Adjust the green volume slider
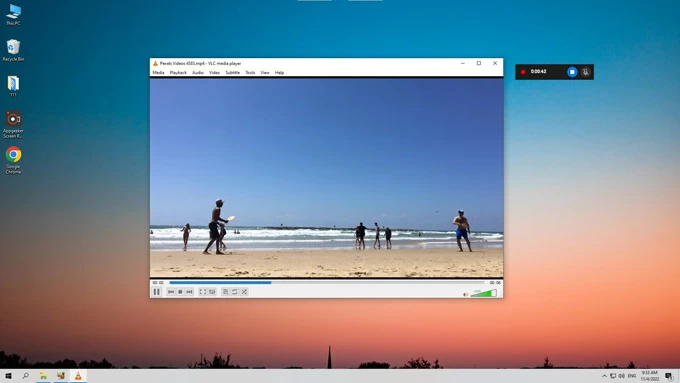Viewport: 680px width, 383px height. click(x=484, y=293)
